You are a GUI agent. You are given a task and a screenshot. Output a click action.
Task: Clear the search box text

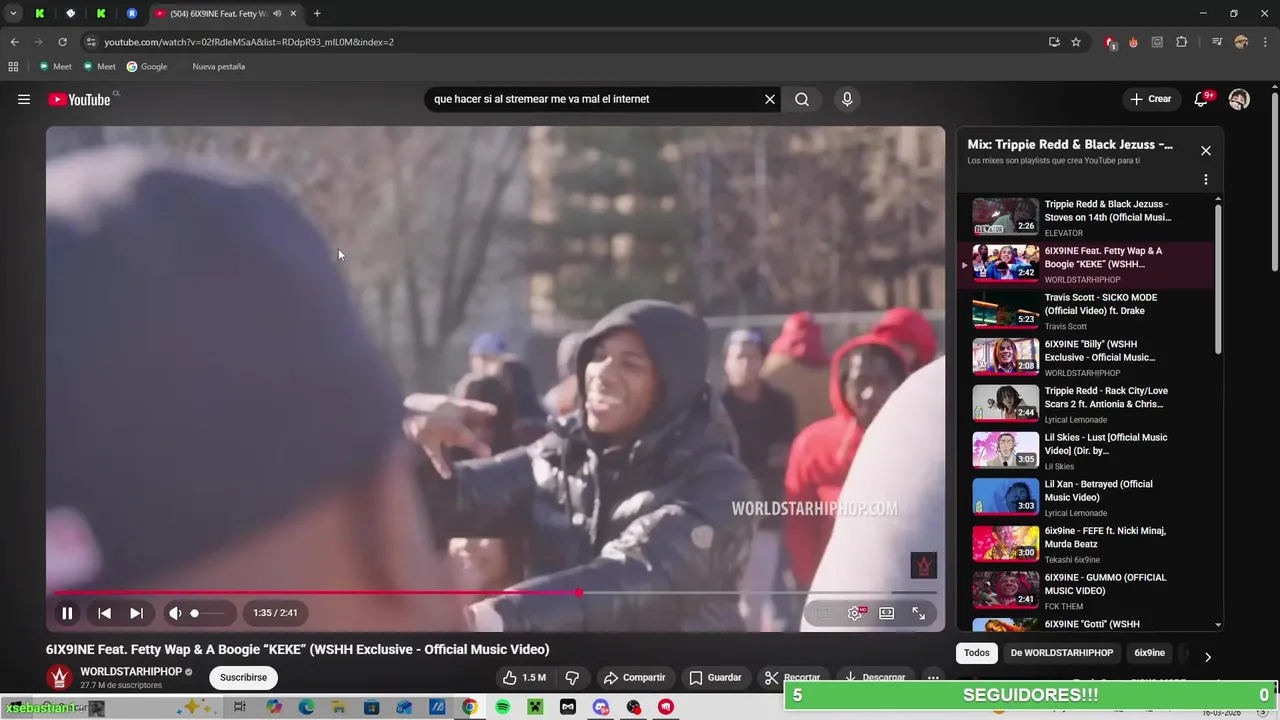(770, 99)
